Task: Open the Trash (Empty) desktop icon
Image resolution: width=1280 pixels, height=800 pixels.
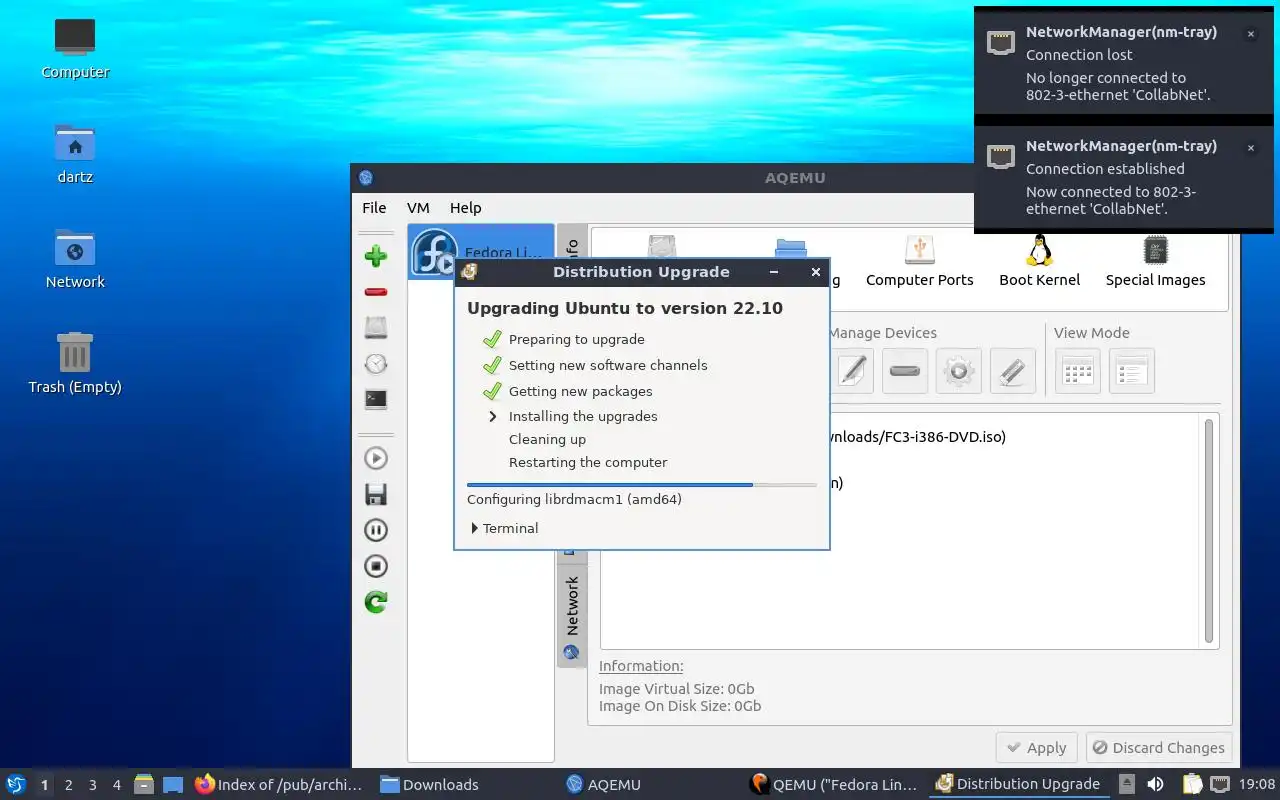Action: [x=75, y=364]
